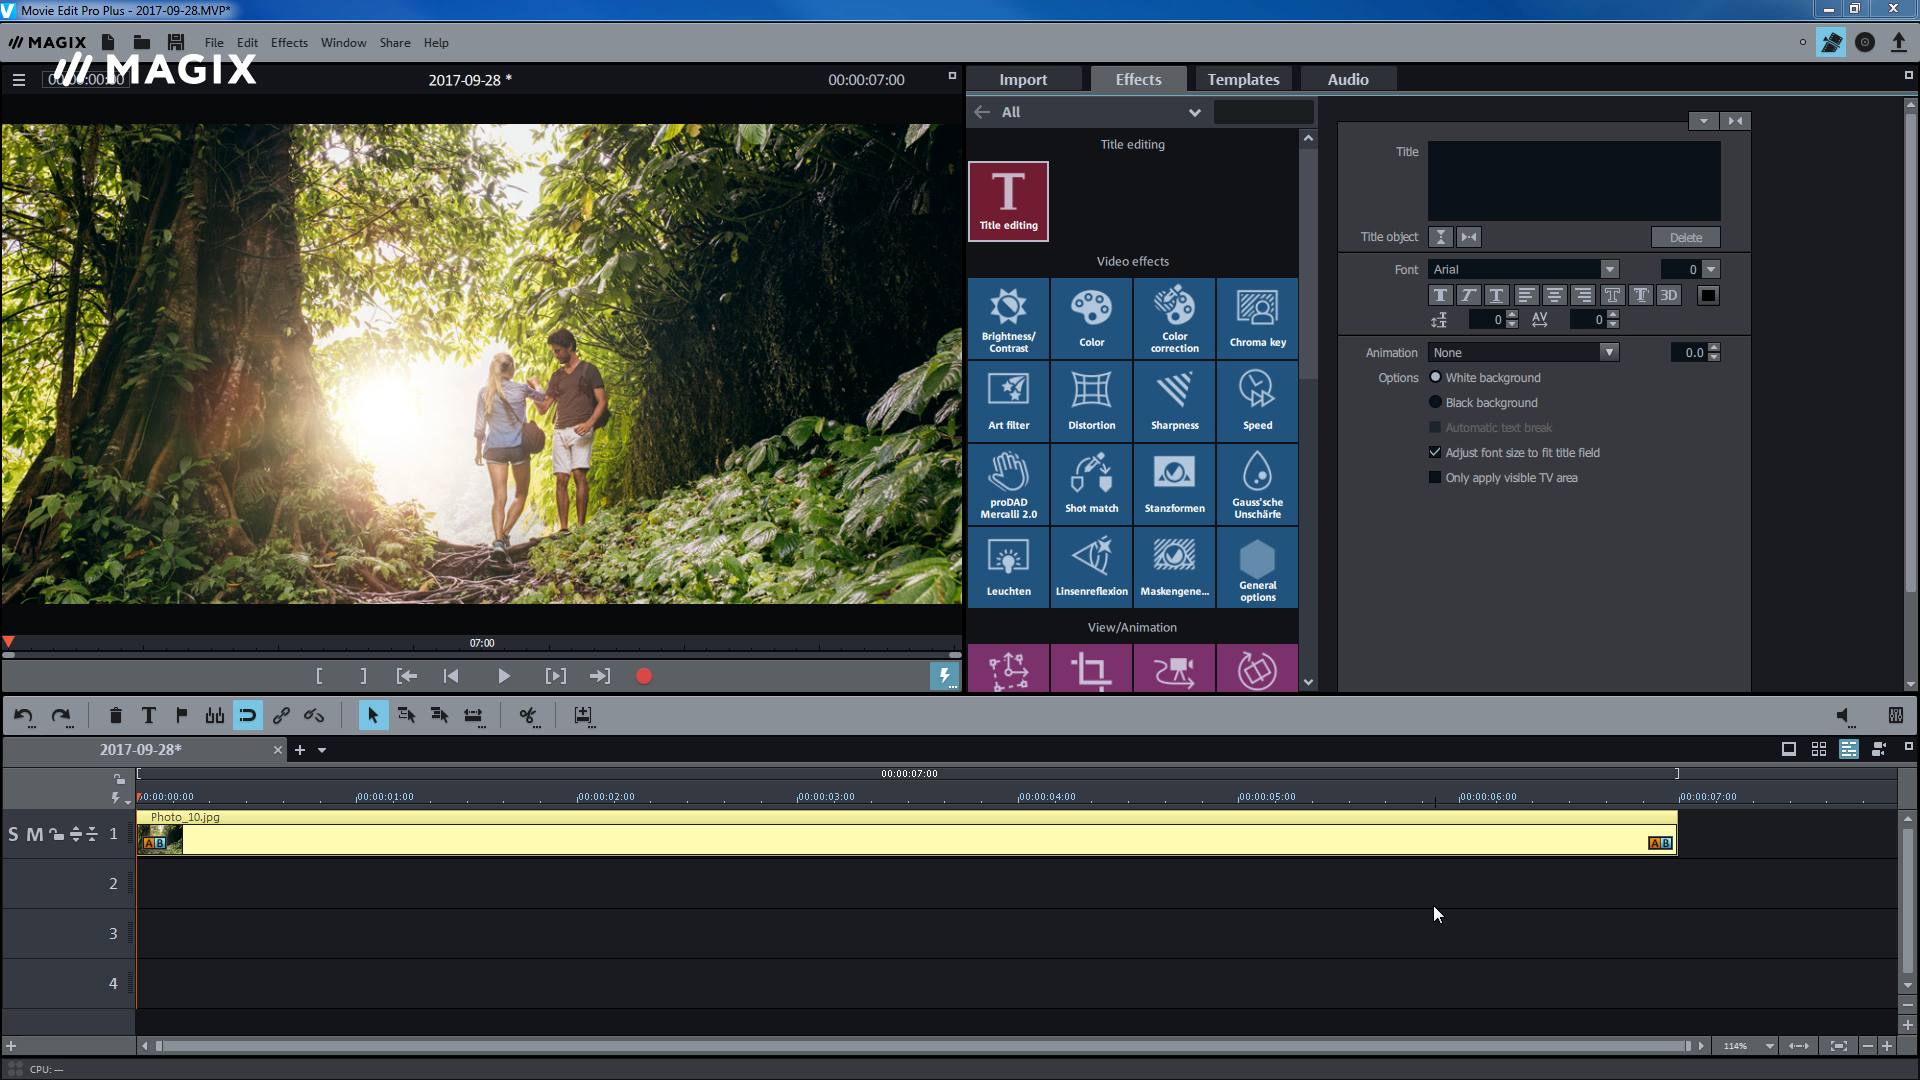Toggle White background radio button
Image resolution: width=1920 pixels, height=1080 pixels.
(1435, 376)
